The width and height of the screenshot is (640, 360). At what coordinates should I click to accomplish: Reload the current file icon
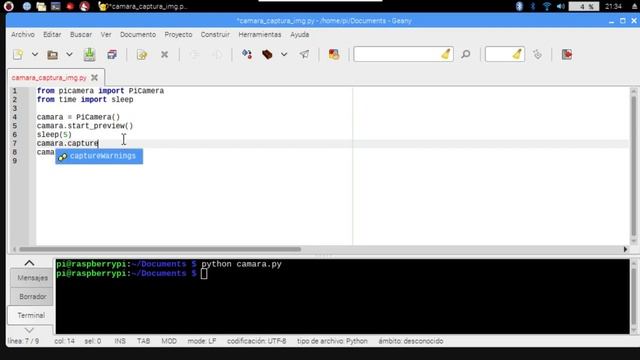click(x=142, y=54)
